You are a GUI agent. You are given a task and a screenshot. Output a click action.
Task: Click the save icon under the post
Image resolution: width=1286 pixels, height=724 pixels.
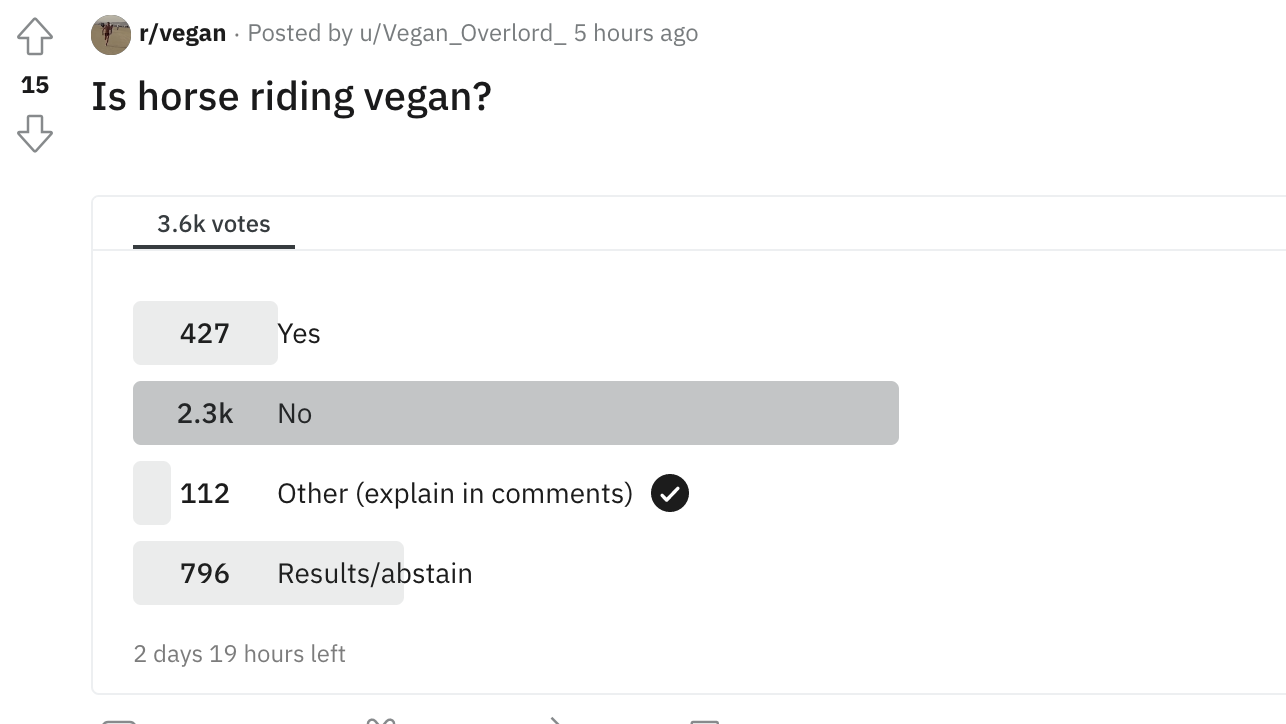point(703,719)
